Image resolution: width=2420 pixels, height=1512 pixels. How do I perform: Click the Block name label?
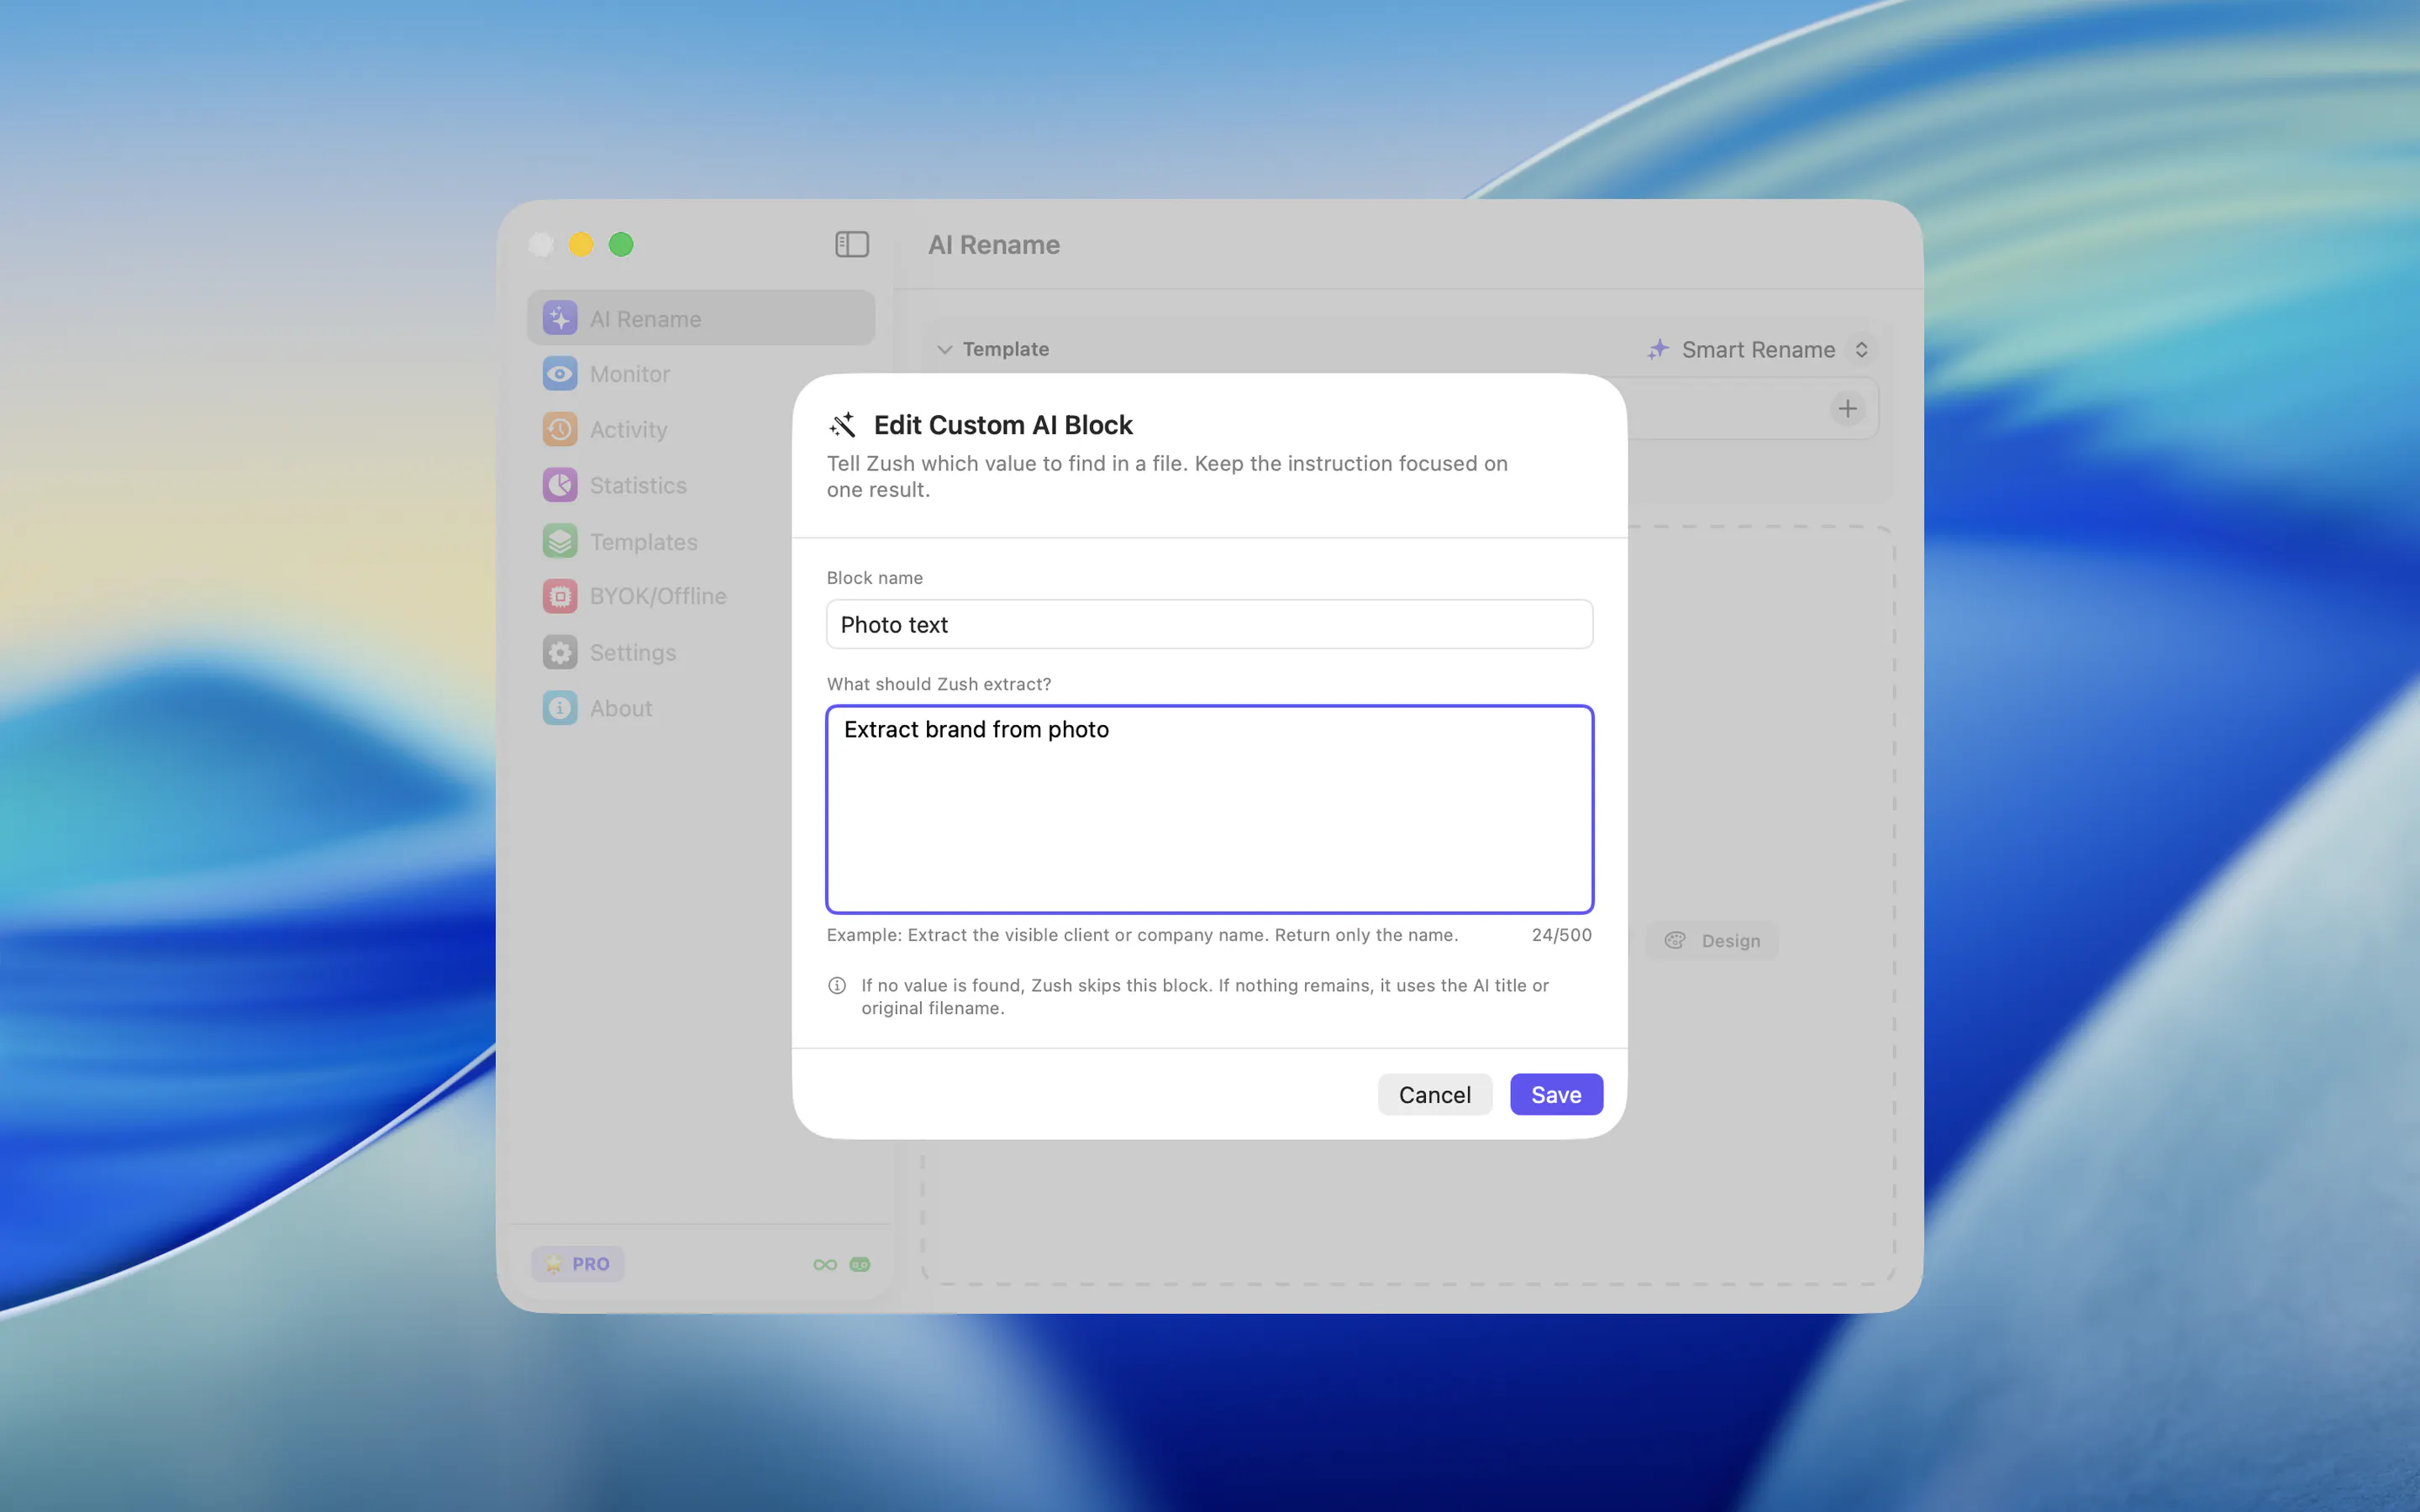click(x=875, y=578)
